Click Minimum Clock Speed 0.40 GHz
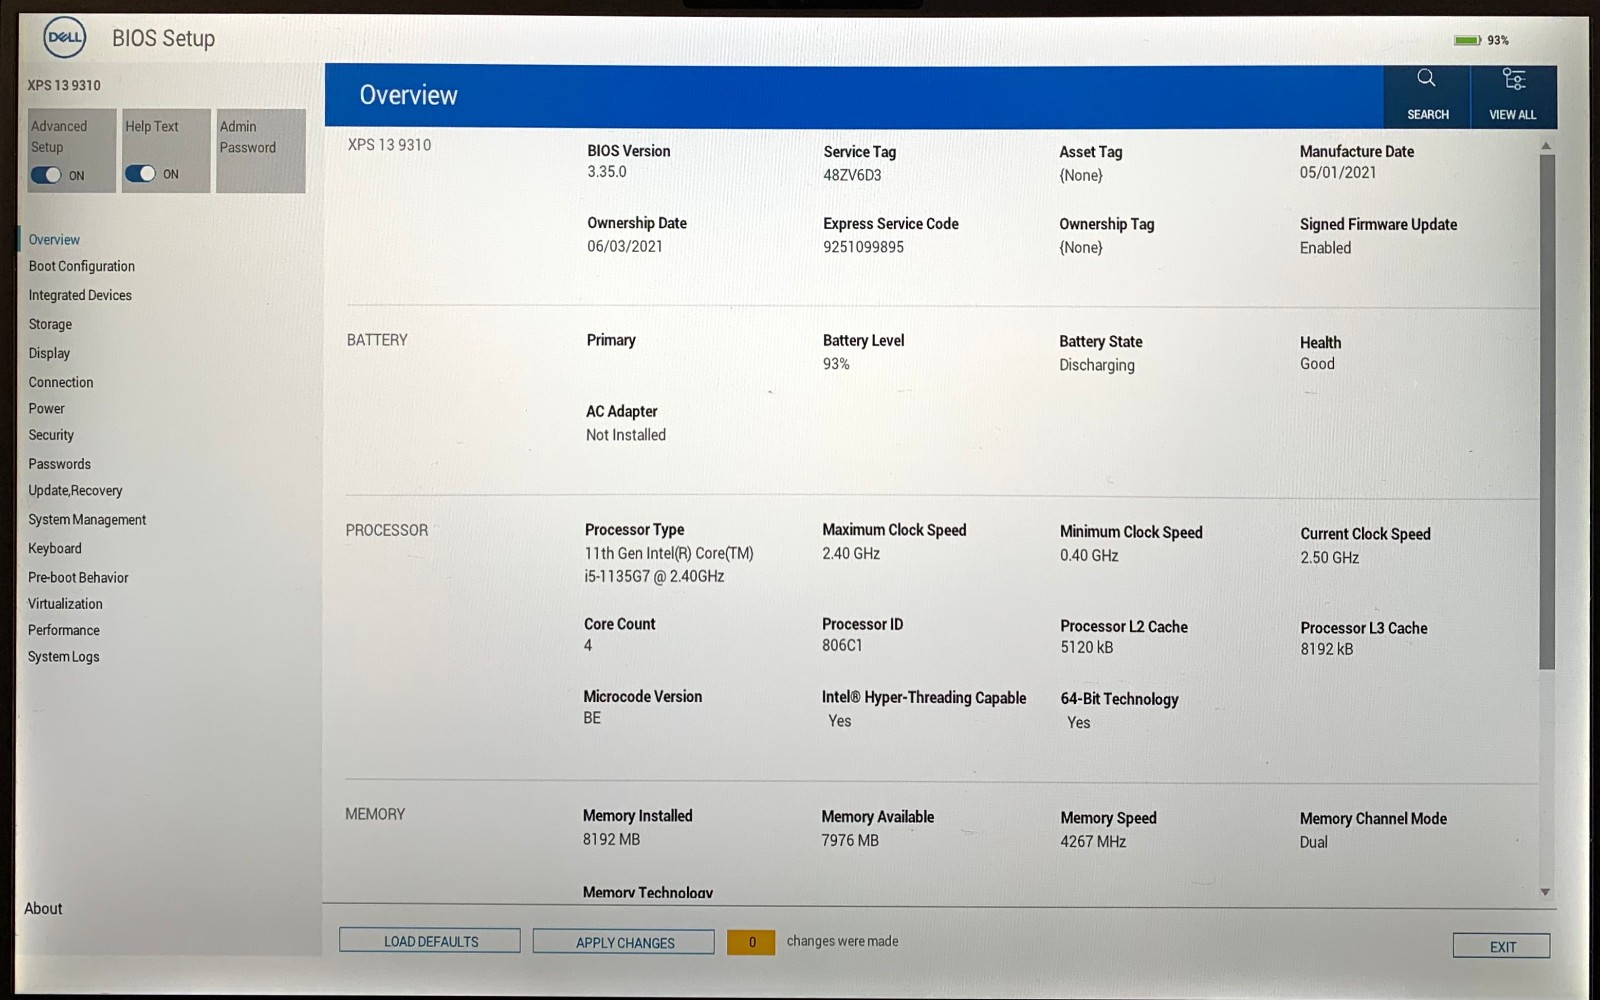Viewport: 1600px width, 1000px height. [1089, 556]
